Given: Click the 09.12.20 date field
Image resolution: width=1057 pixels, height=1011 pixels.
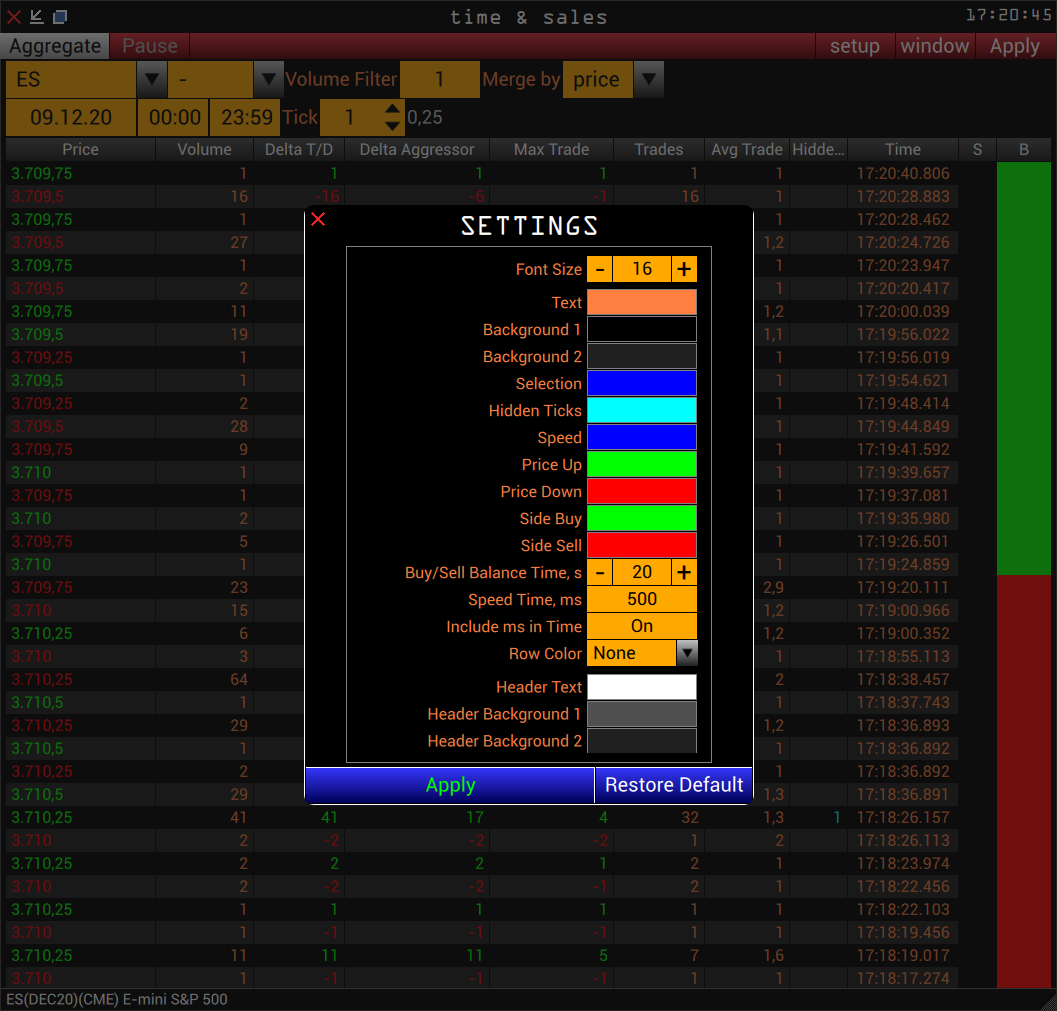Looking at the screenshot, I should coord(70,117).
